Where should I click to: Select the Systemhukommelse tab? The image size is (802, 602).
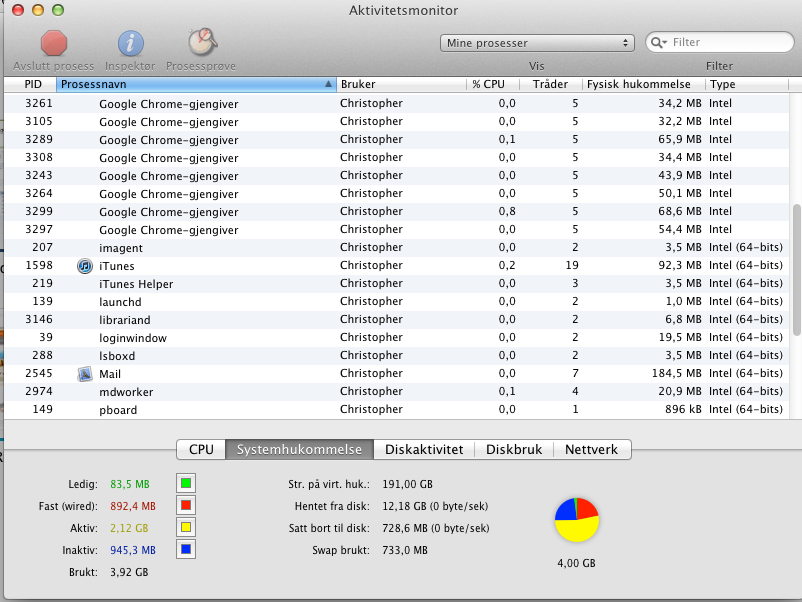click(299, 450)
